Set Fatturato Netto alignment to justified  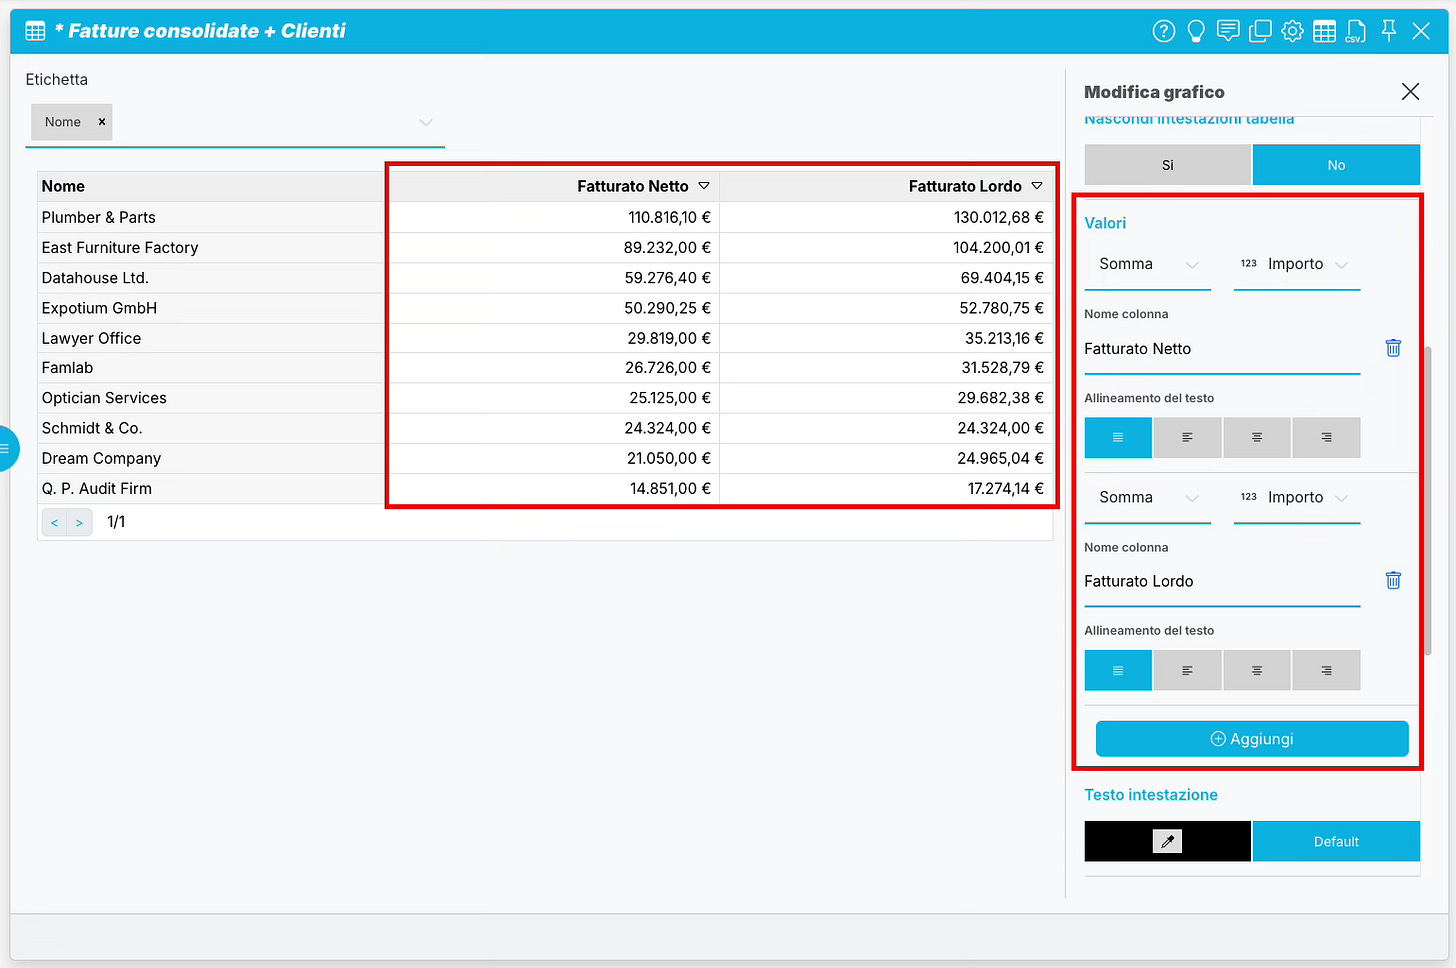(x=1118, y=437)
